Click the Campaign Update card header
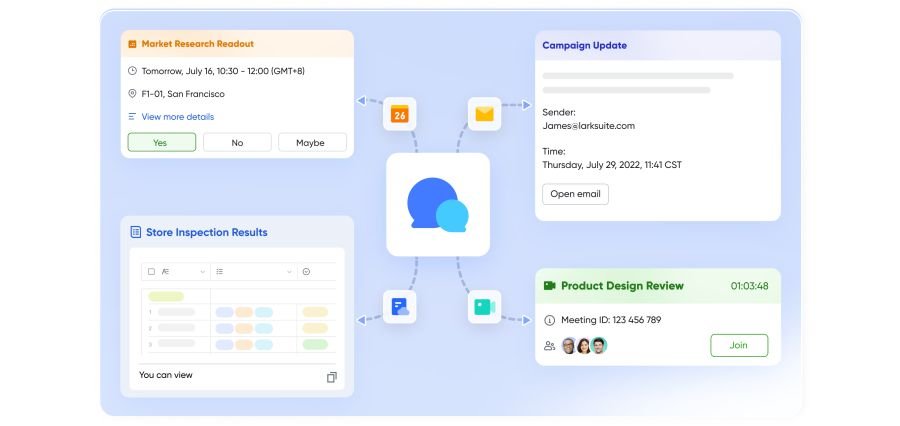900x426 pixels. pyautogui.click(x=585, y=45)
